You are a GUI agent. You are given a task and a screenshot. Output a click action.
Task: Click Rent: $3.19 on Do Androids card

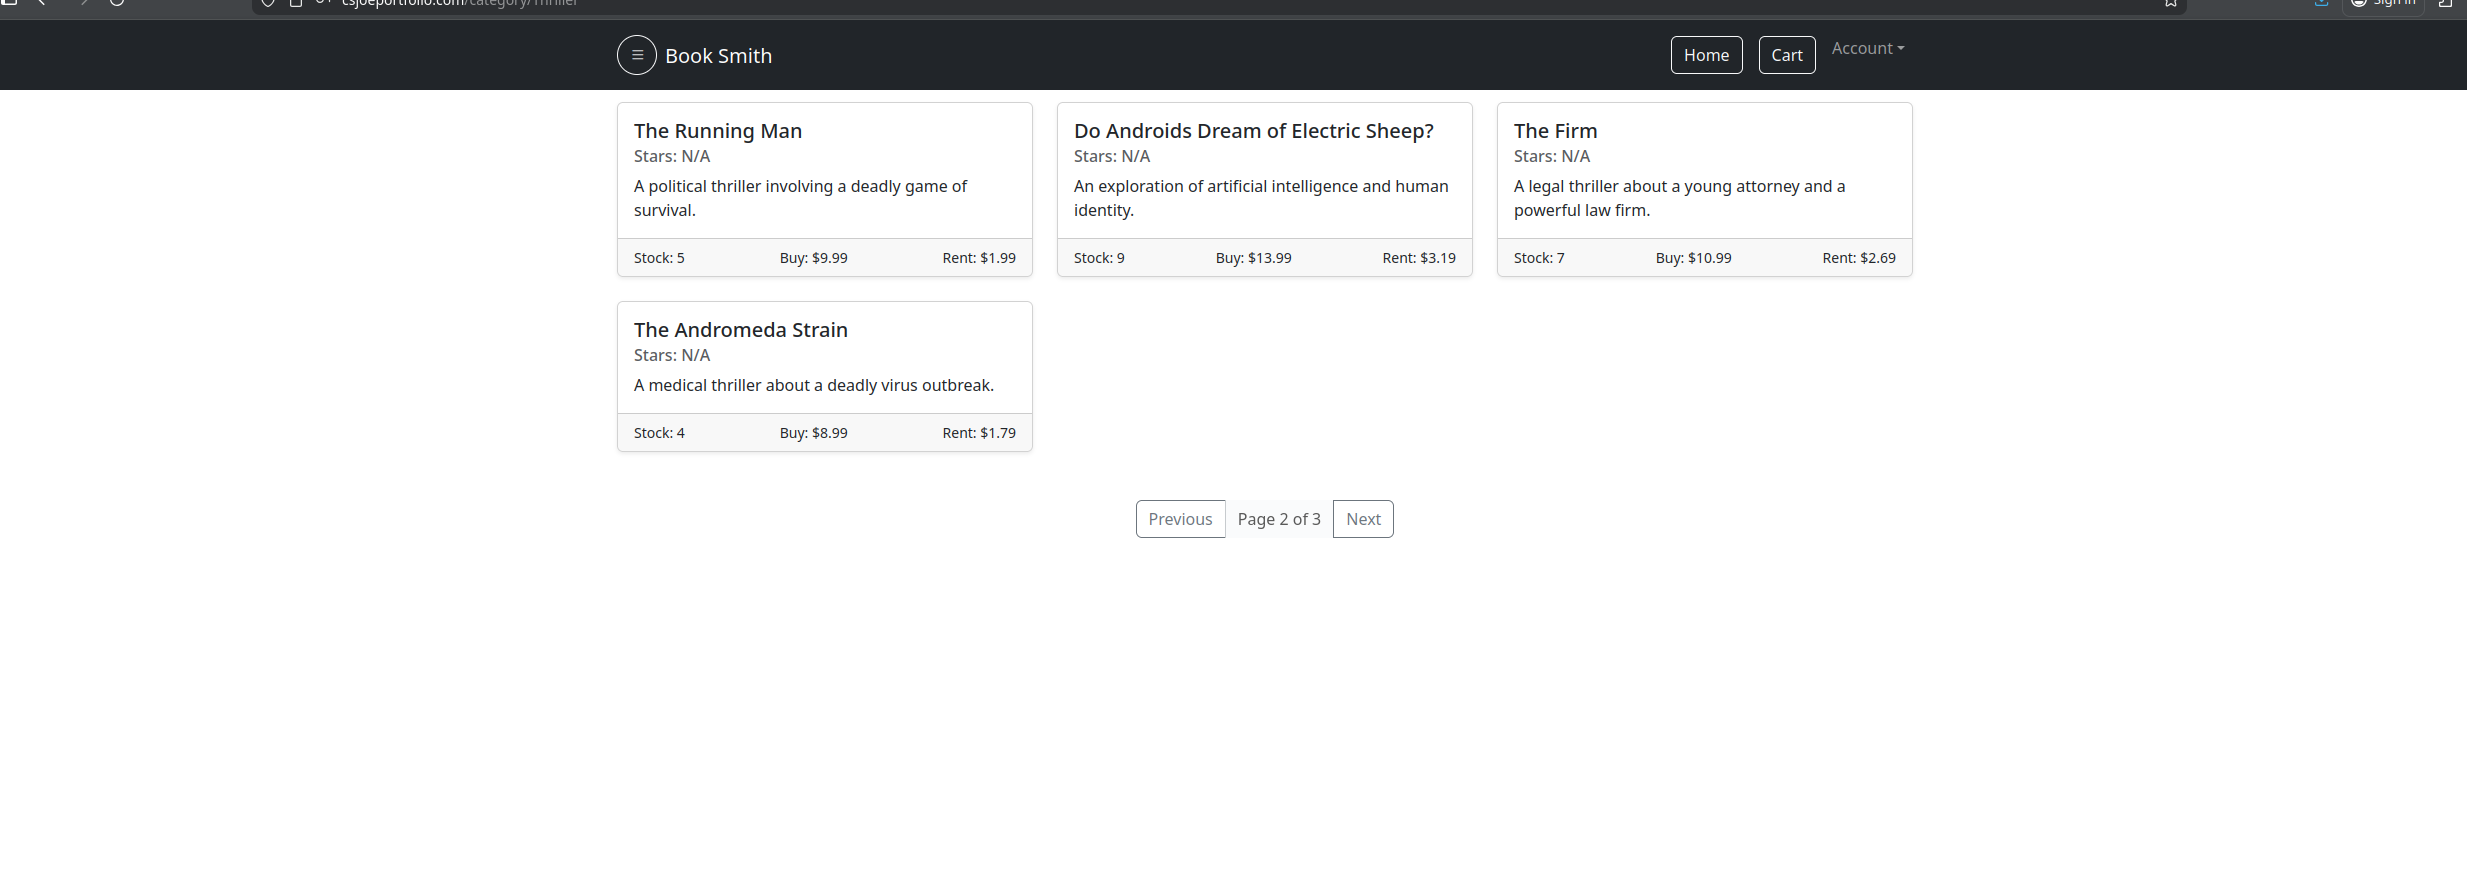pyautogui.click(x=1418, y=258)
